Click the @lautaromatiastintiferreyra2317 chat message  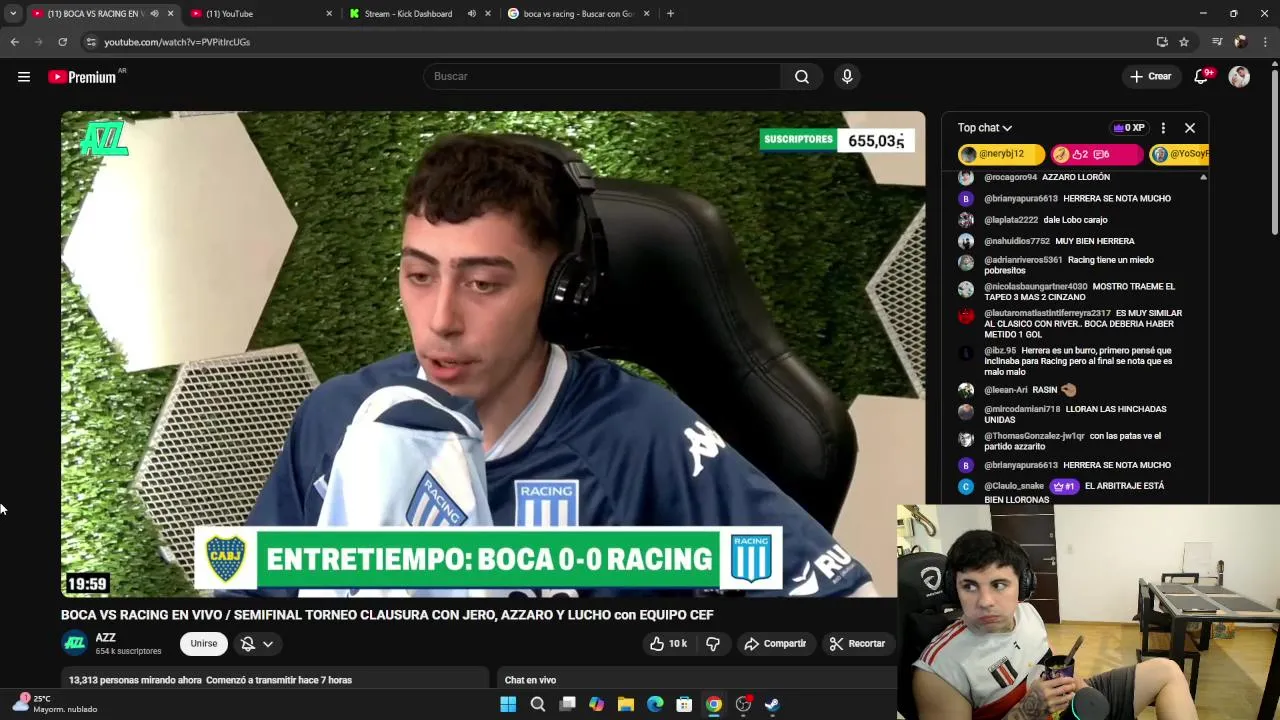tap(1083, 324)
